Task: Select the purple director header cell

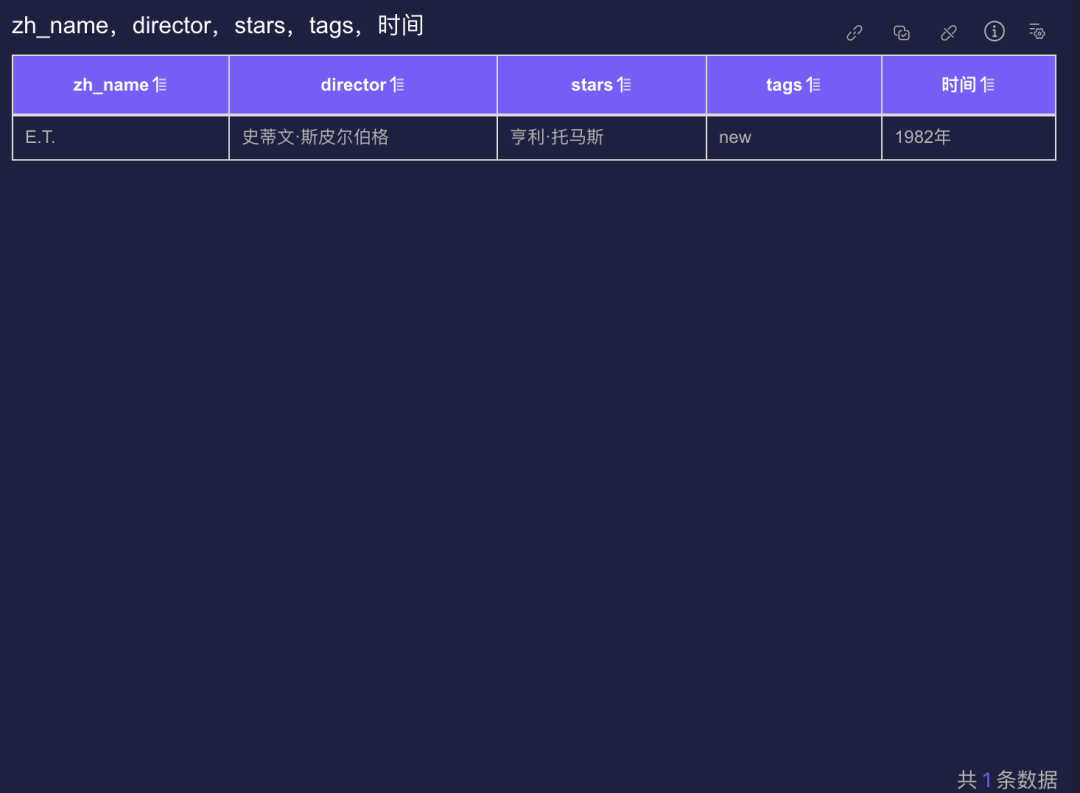Action: click(x=362, y=84)
